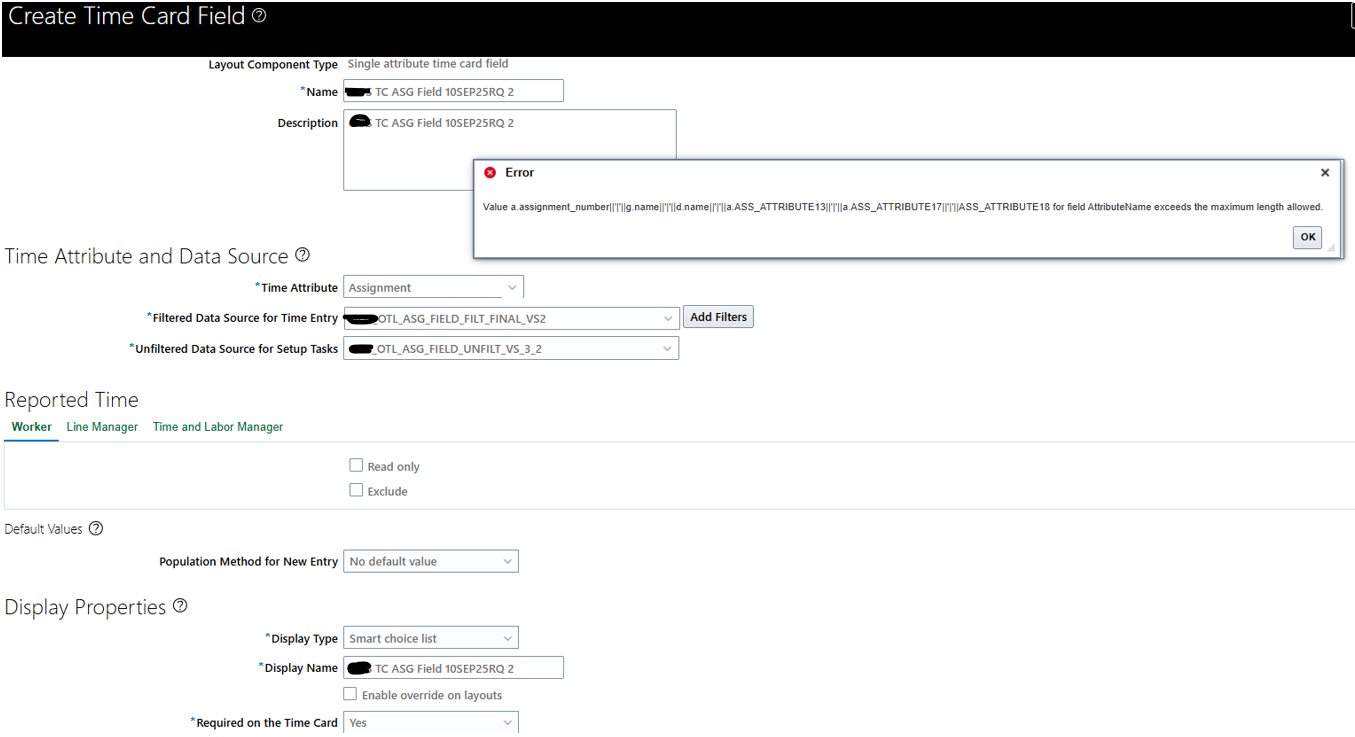Check the Exclude checkbox
This screenshot has width=1355, height=737.
tap(356, 490)
